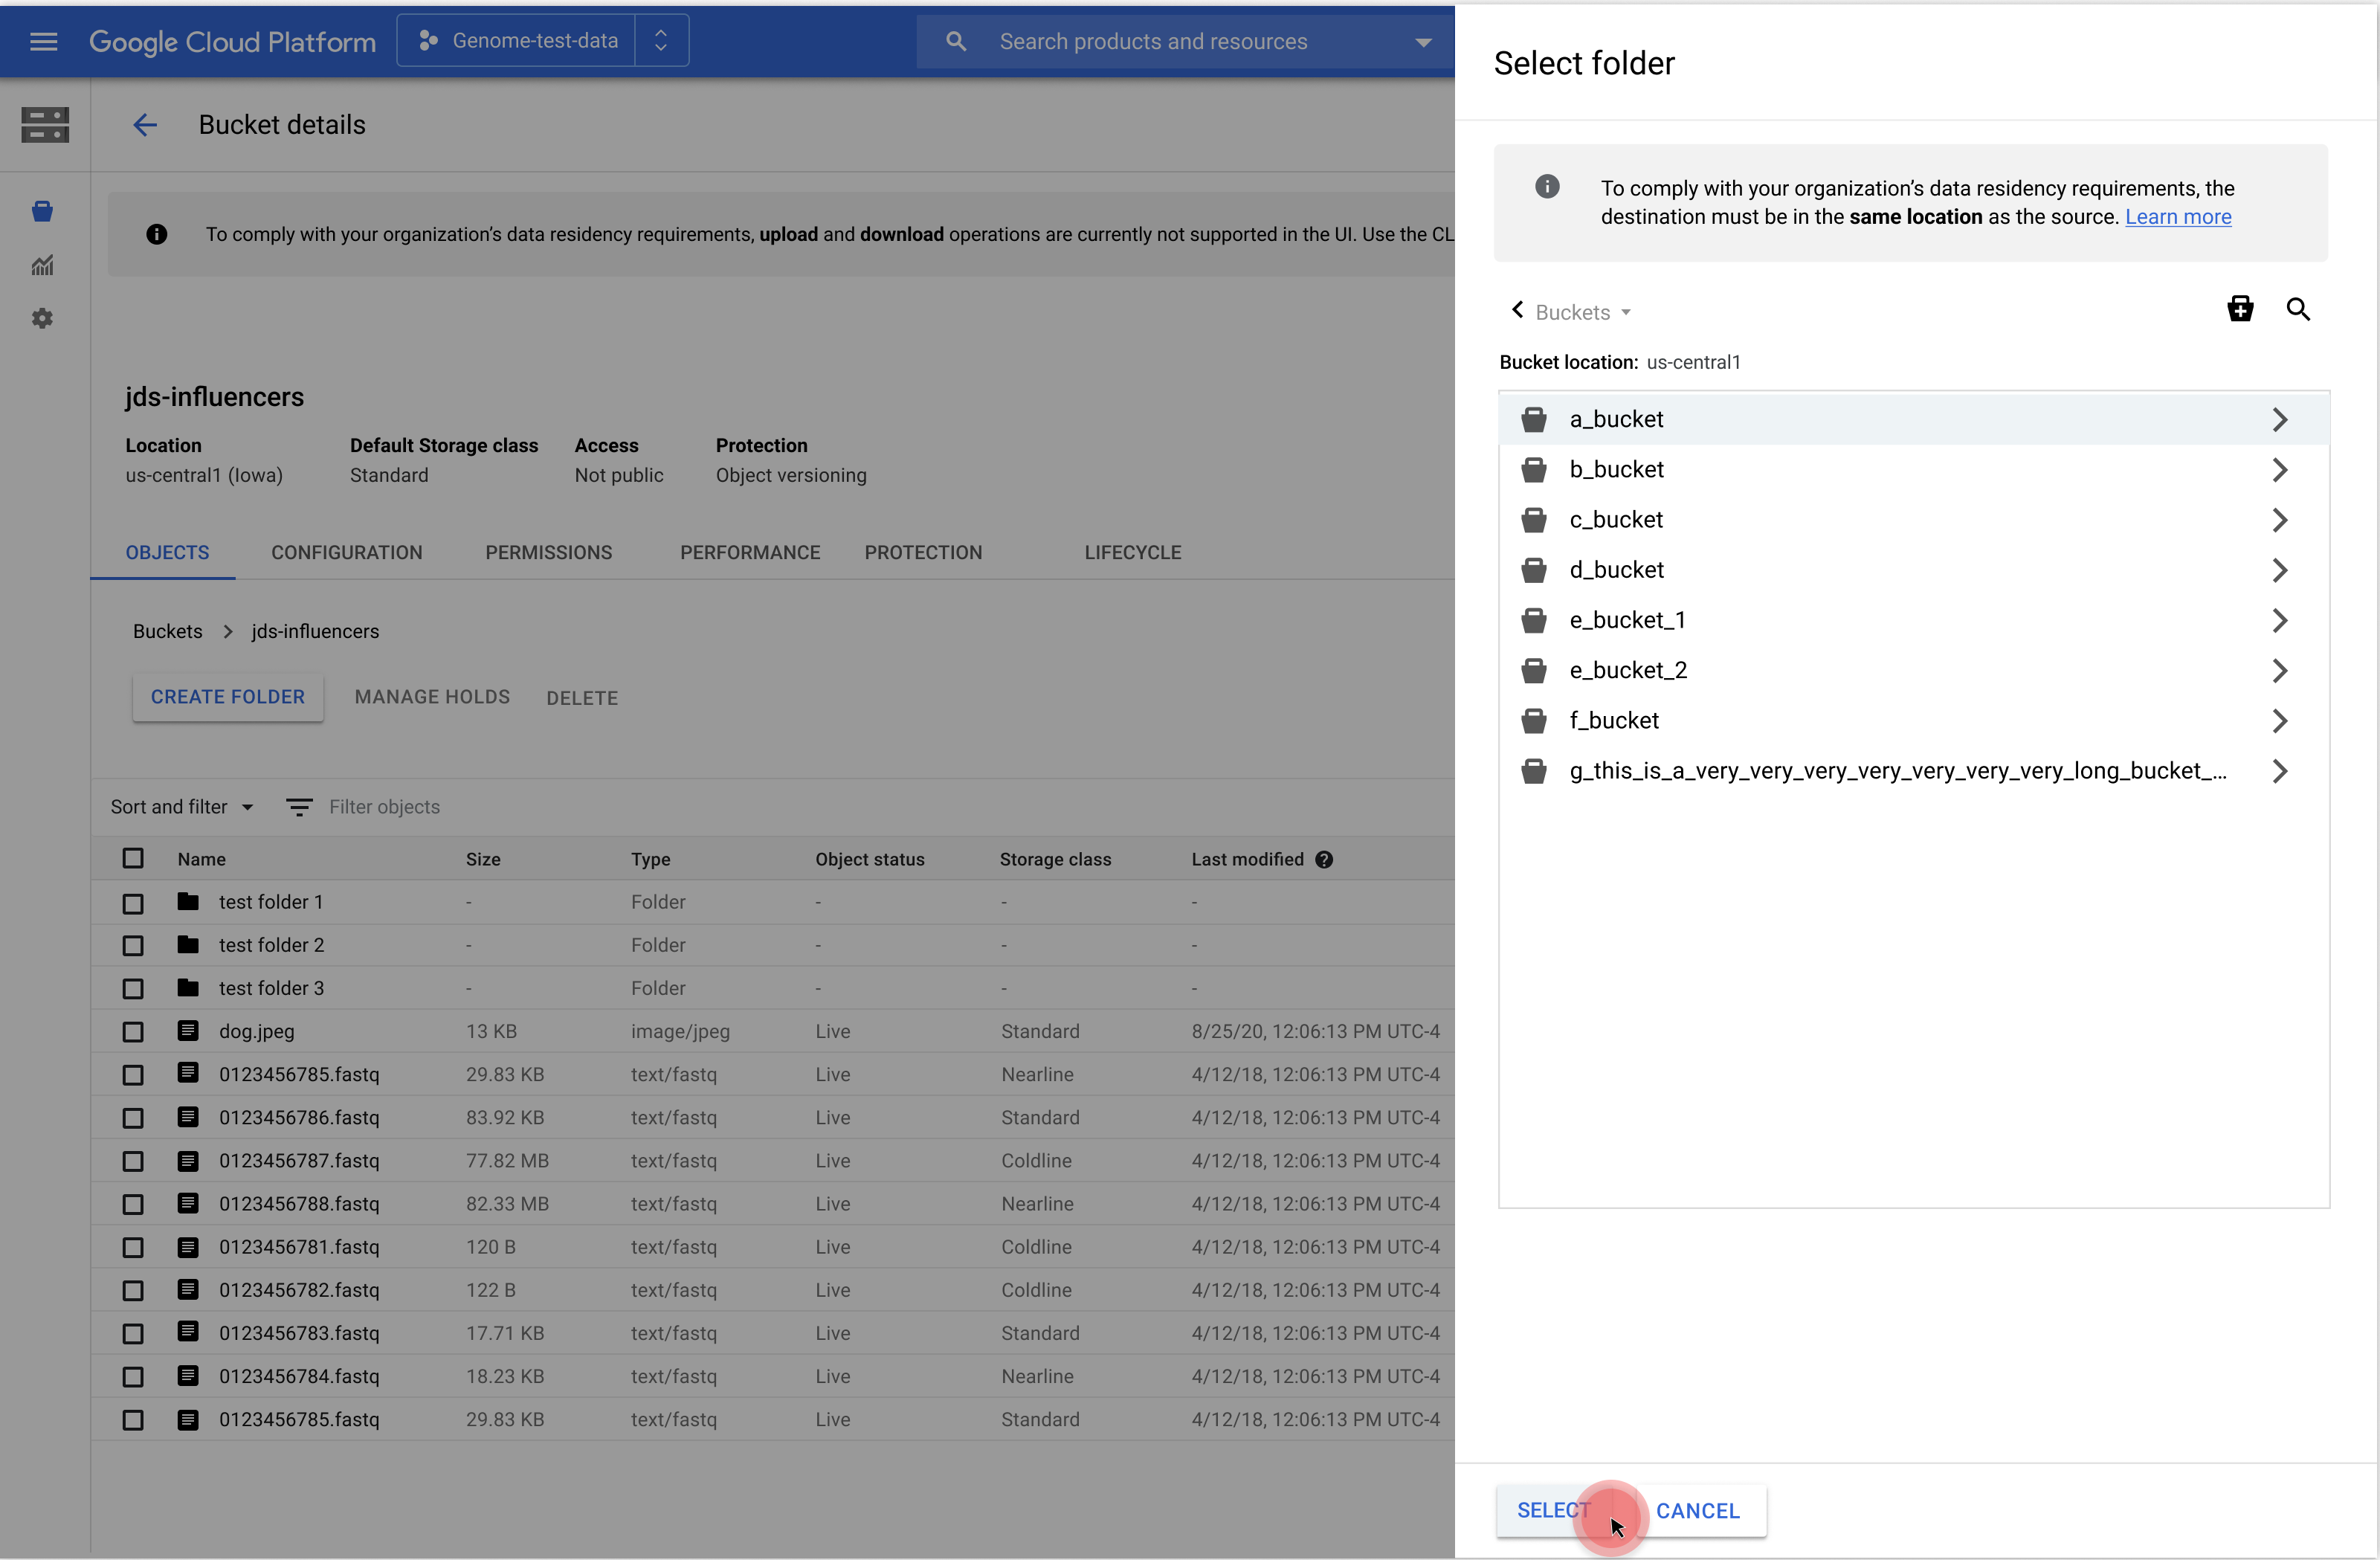Open the settings gear sidebar icon
Screen dimensions: 2380x1560
[x=42, y=318]
